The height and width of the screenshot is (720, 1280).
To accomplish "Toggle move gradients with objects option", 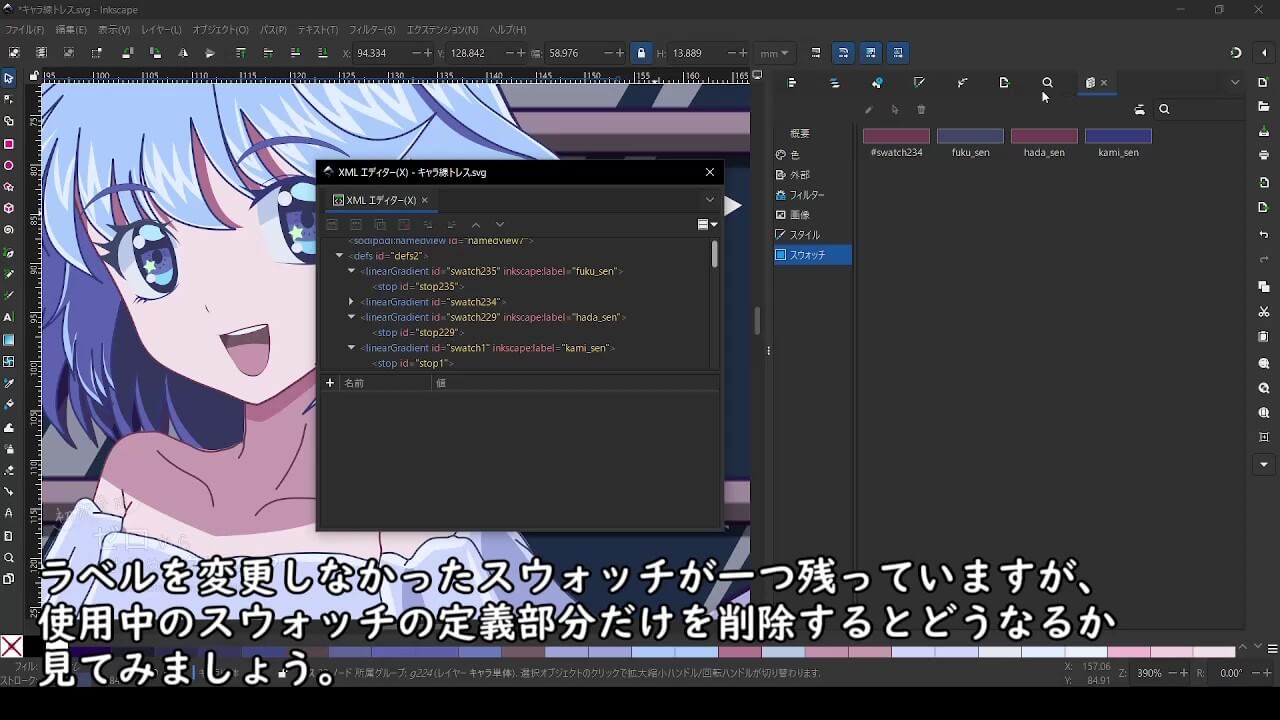I will click(871, 53).
